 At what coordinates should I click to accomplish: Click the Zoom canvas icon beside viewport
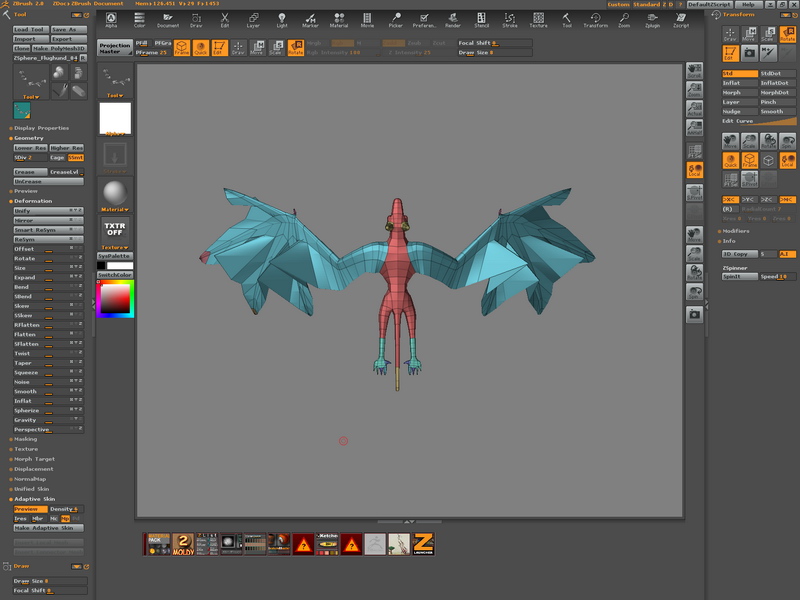[694, 90]
